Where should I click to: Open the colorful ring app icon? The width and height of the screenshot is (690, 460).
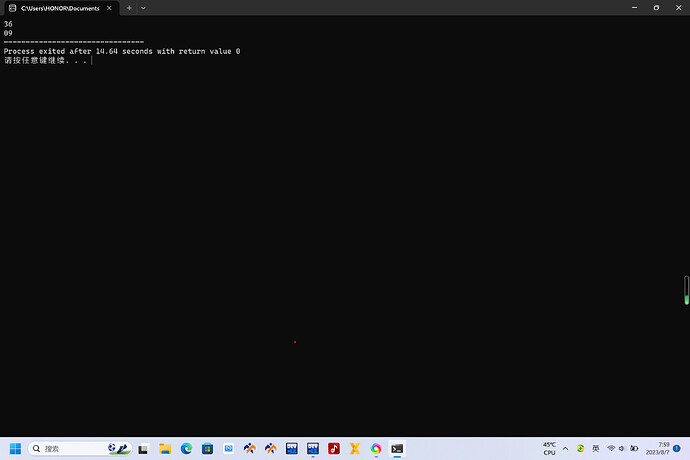376,449
